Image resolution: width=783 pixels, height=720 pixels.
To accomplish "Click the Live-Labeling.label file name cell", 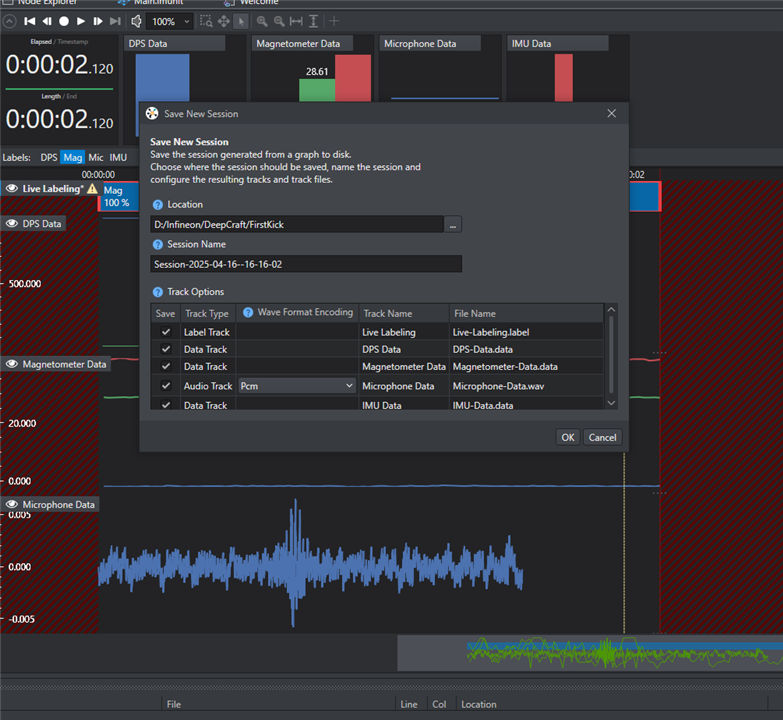I will (526, 332).
